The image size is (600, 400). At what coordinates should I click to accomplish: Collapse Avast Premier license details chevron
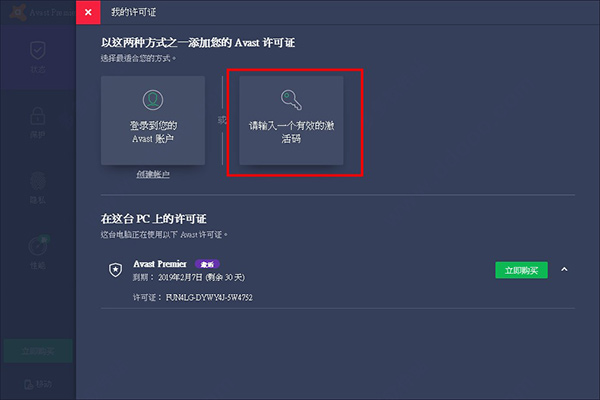pyautogui.click(x=564, y=269)
